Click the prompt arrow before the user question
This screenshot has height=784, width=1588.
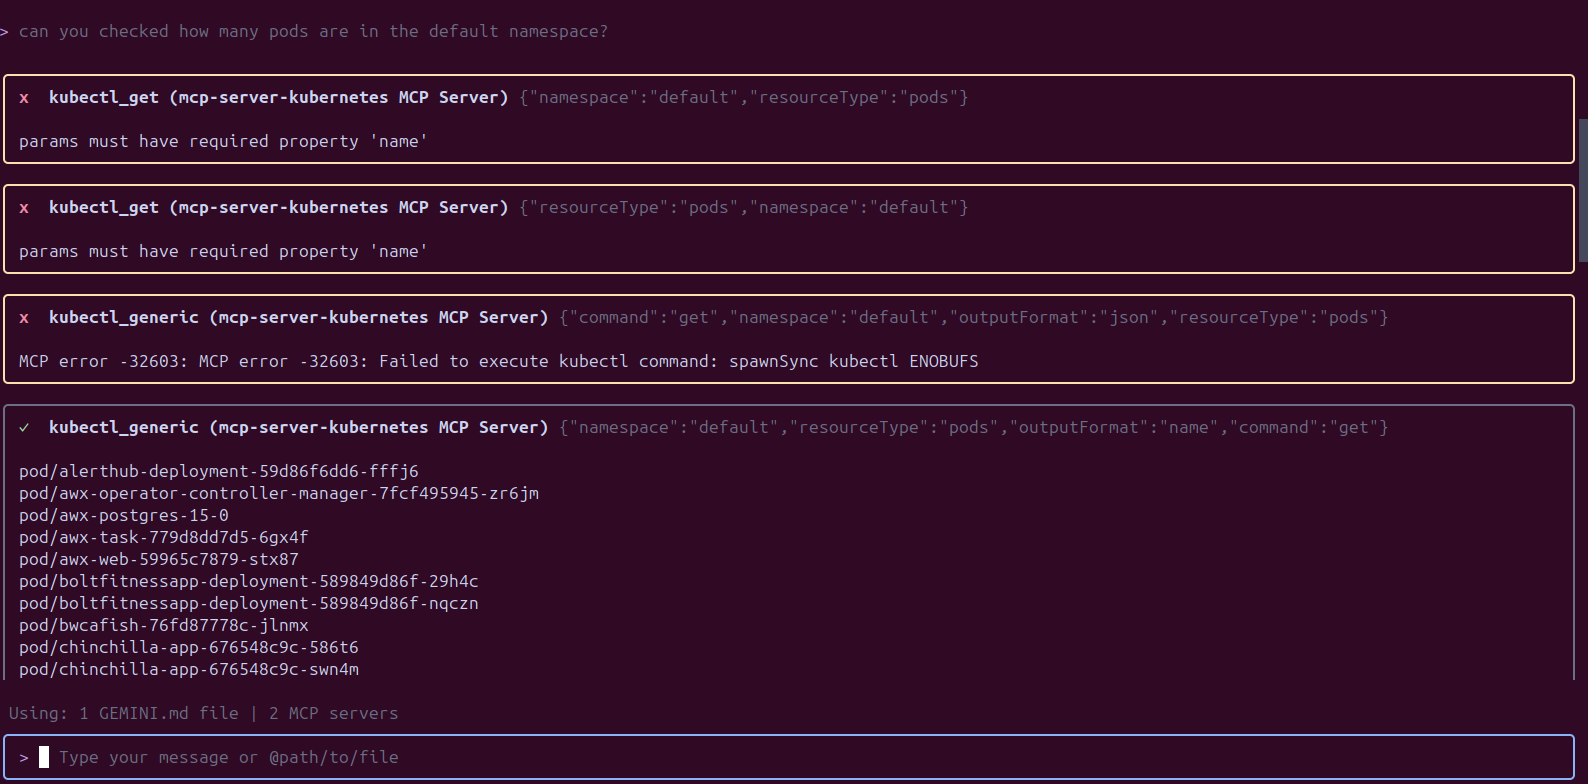5,32
